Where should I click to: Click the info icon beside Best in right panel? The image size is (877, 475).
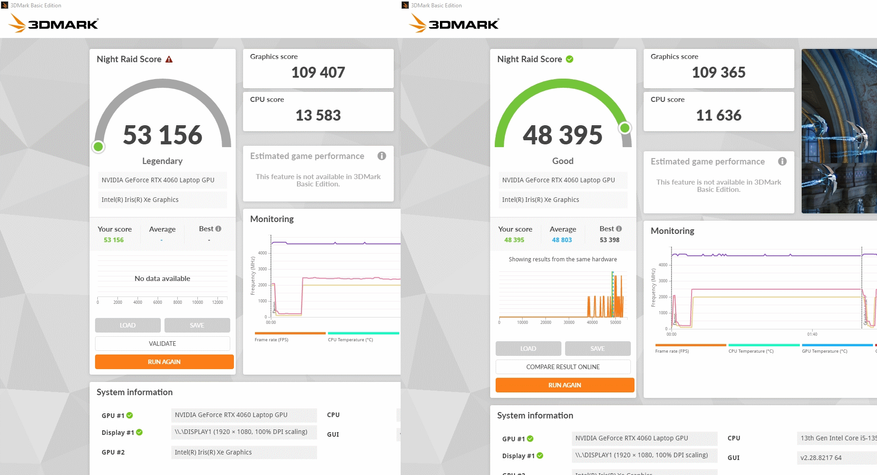tap(619, 229)
